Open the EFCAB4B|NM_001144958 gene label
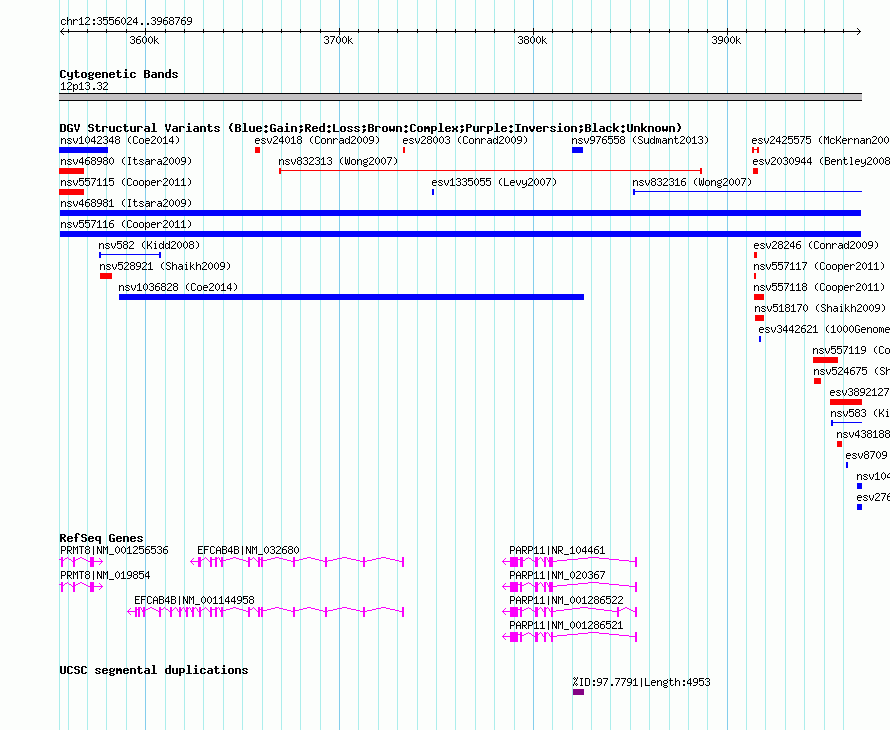This screenshot has height=730, width=890. (x=194, y=600)
